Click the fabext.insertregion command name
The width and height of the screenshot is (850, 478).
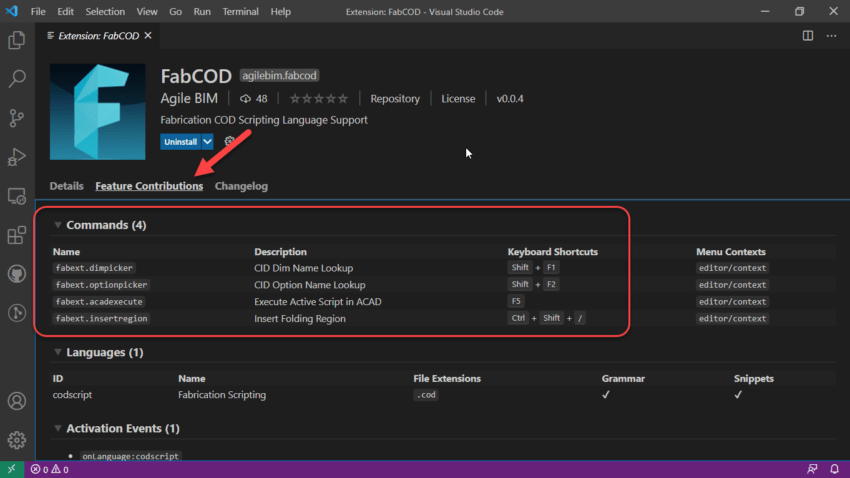(101, 318)
